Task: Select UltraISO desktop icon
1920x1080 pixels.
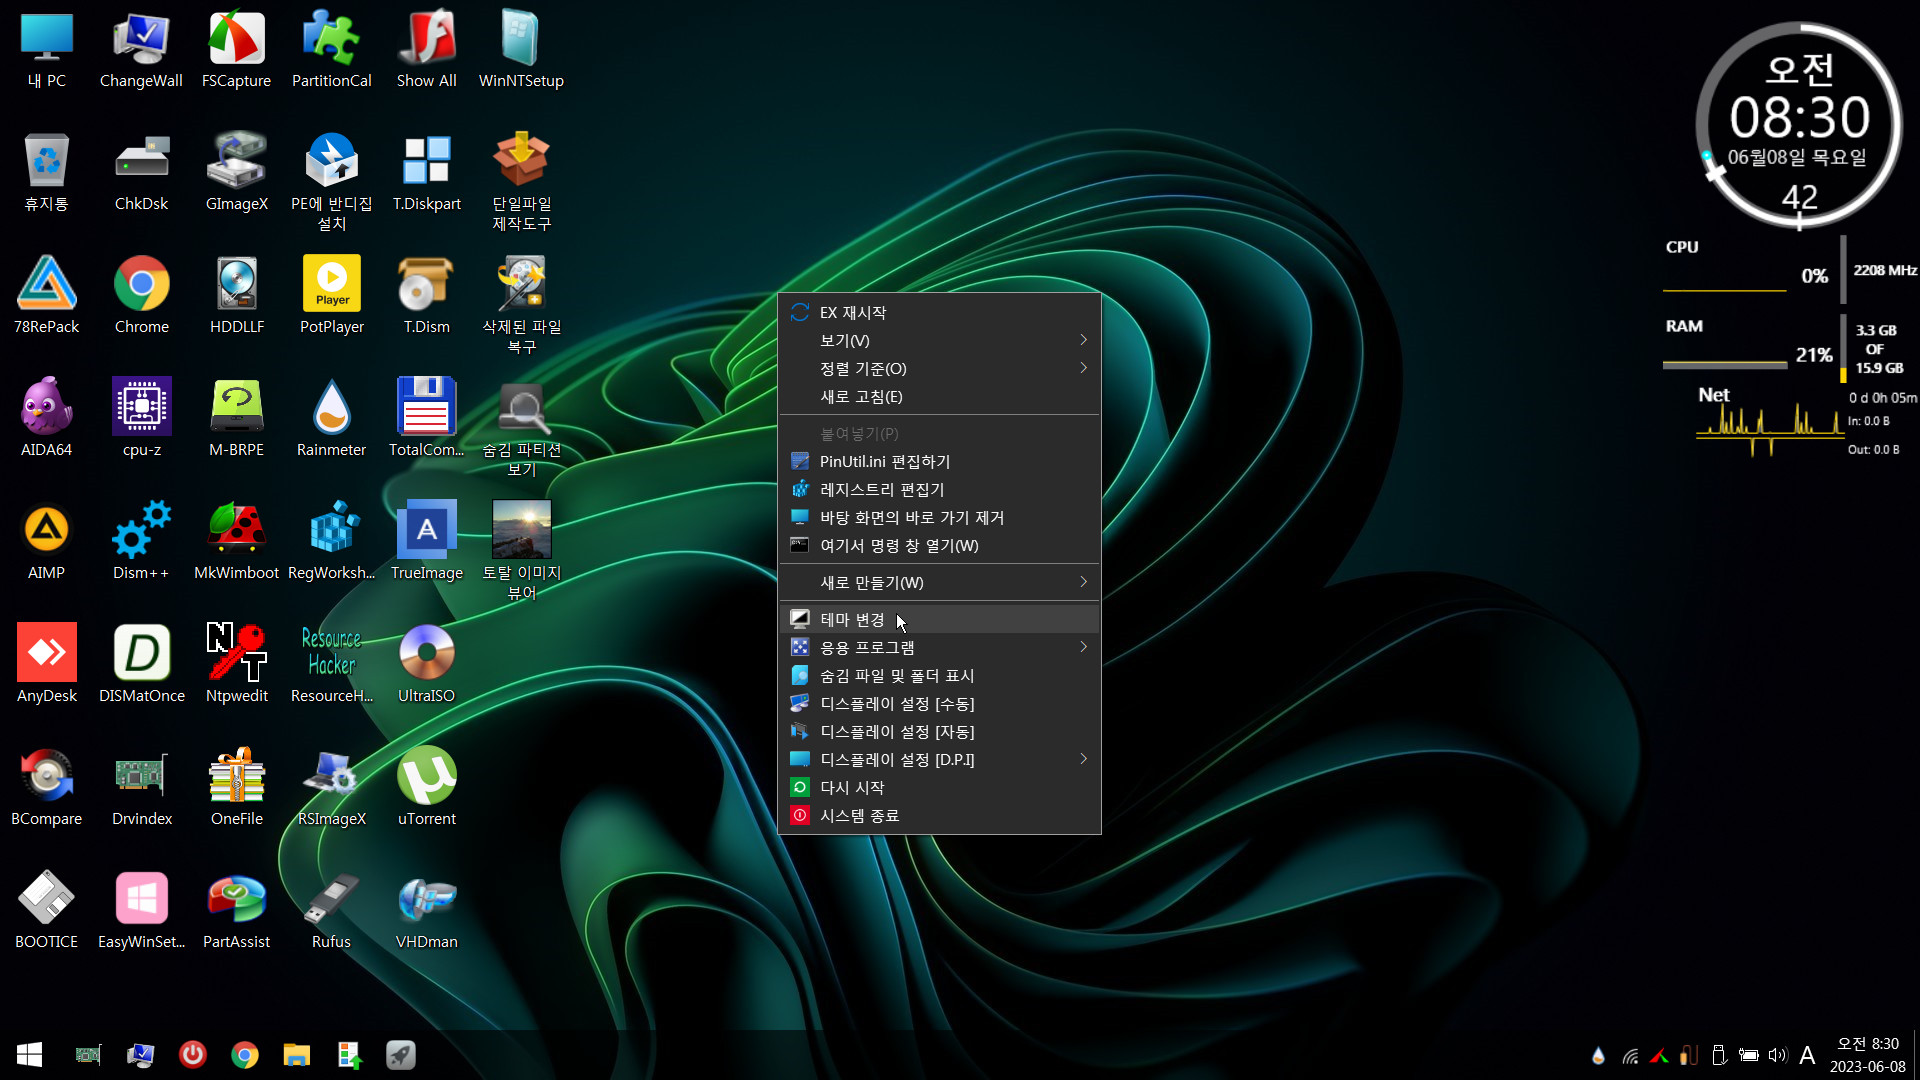Action: click(x=426, y=665)
